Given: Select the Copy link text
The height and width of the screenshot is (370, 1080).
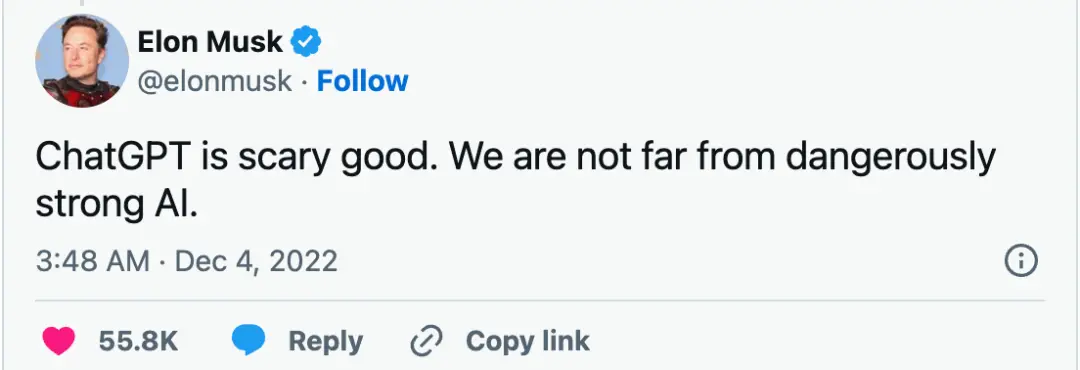Looking at the screenshot, I should click(528, 341).
